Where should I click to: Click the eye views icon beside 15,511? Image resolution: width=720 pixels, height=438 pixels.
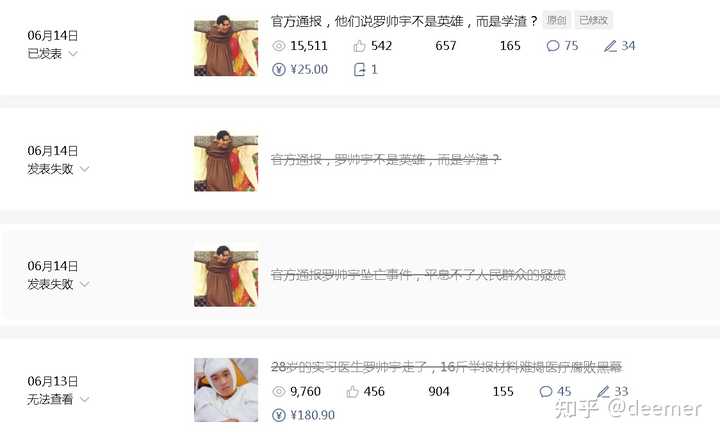coord(279,46)
